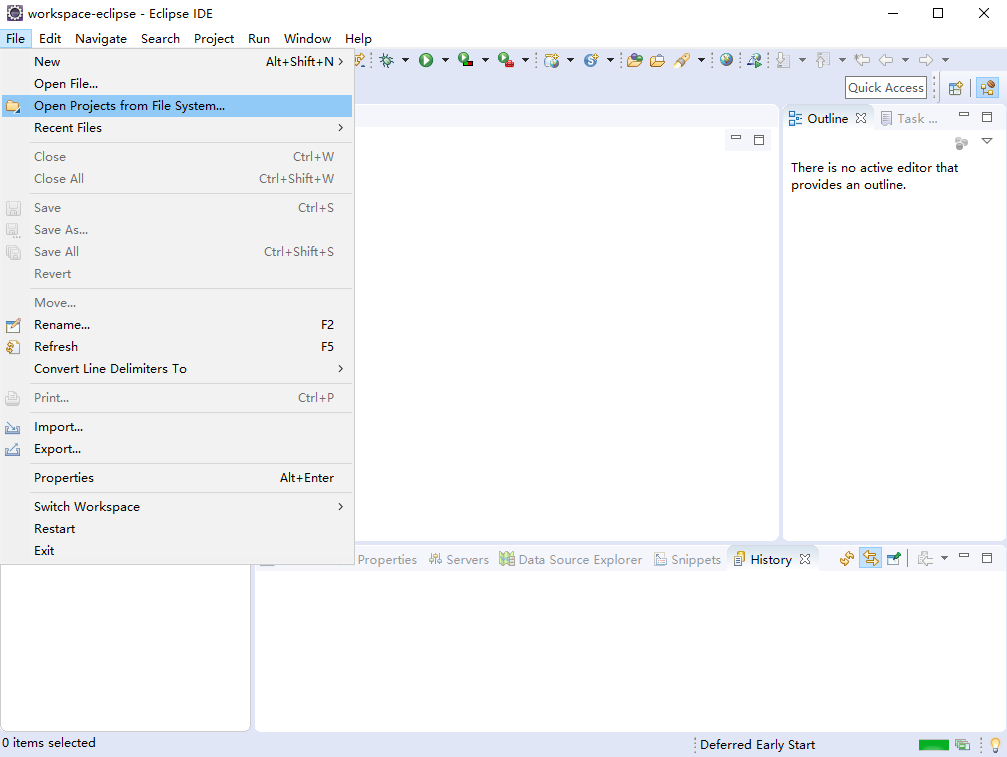This screenshot has width=1007, height=757.
Task: Toggle Pin this view in History
Action: pyautogui.click(x=894, y=559)
